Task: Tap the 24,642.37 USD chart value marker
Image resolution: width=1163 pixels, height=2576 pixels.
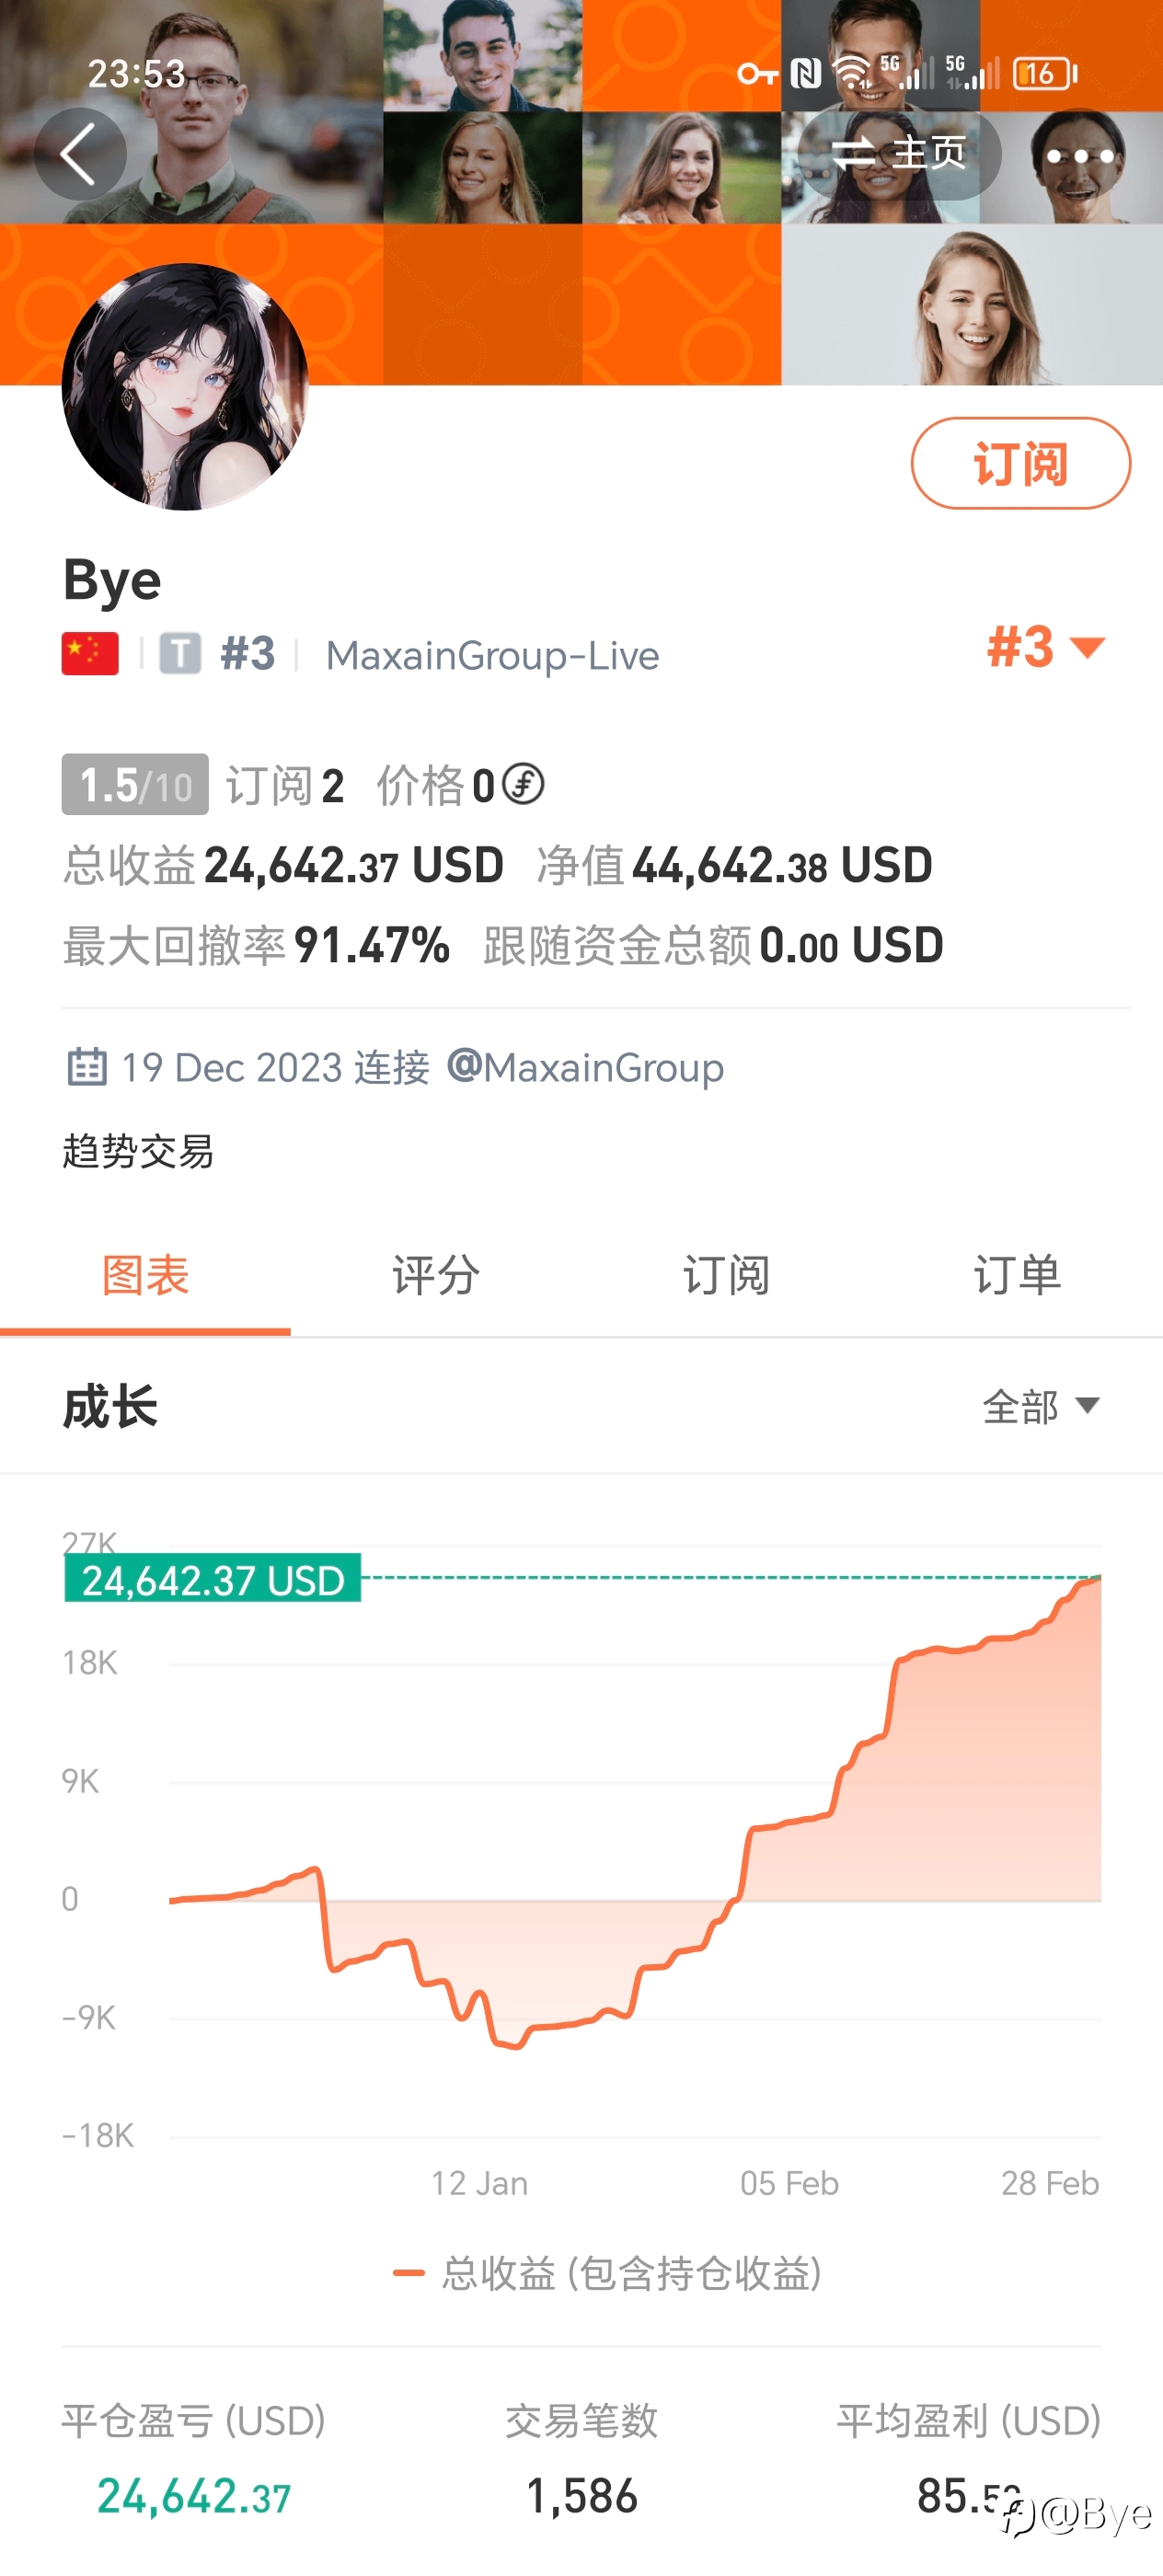Action: pos(212,1579)
